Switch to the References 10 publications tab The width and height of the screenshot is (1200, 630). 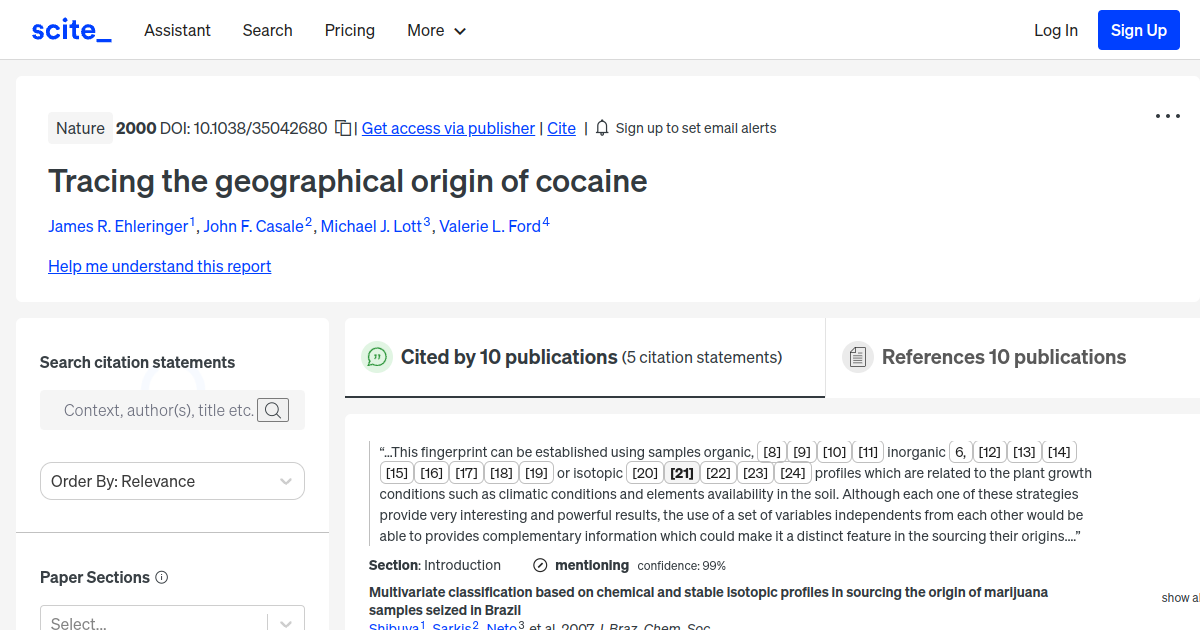[x=1003, y=357]
